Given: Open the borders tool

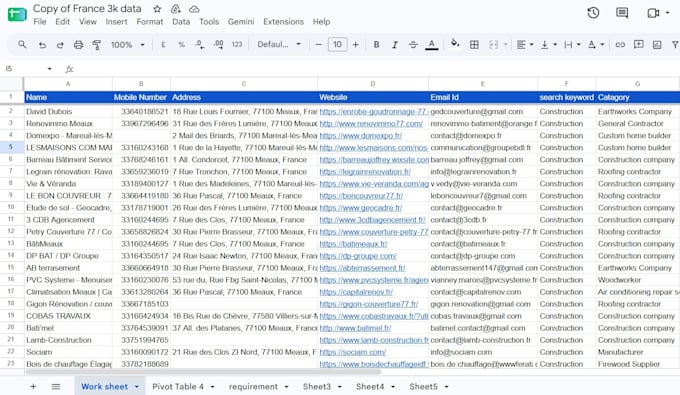Looking at the screenshot, I should pyautogui.click(x=474, y=45).
